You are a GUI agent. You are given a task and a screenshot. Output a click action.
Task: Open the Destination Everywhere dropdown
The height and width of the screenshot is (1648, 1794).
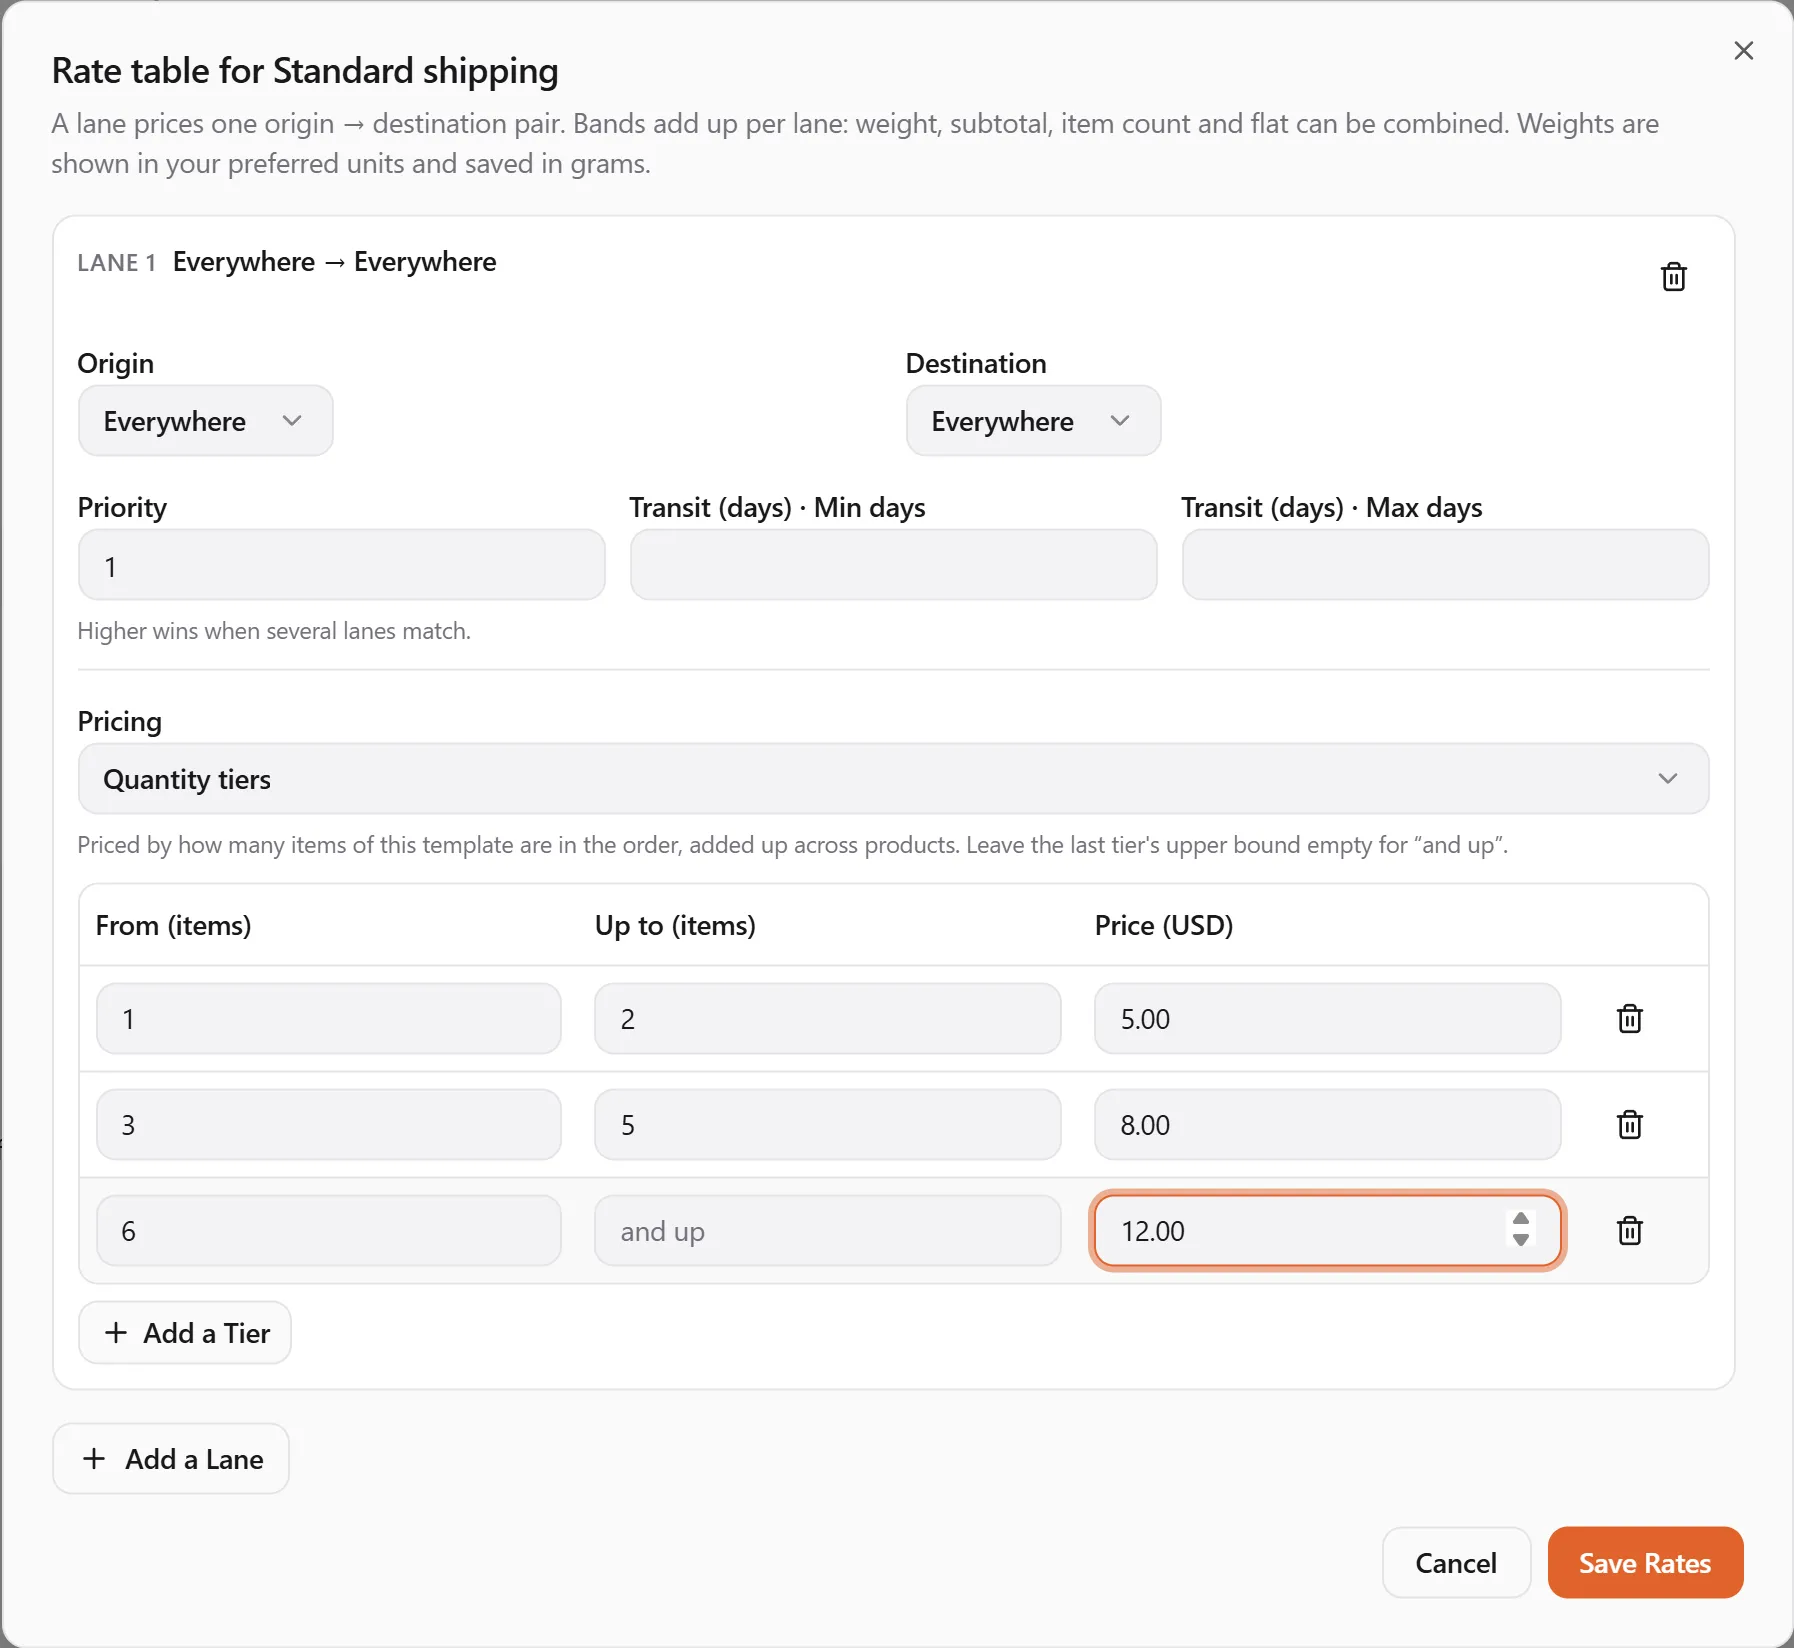coord(1033,421)
